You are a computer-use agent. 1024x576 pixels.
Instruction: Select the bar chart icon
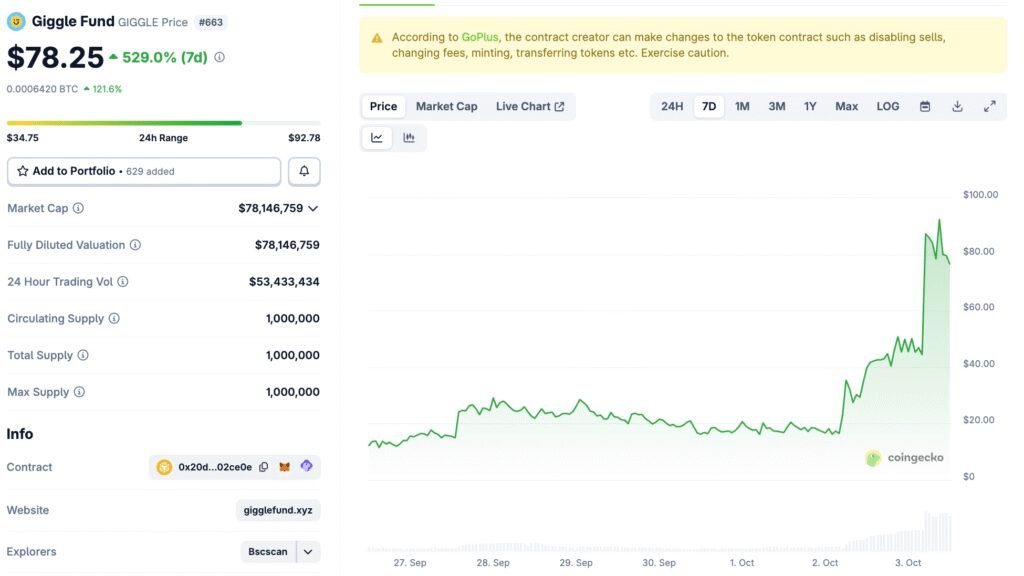pyautogui.click(x=408, y=137)
